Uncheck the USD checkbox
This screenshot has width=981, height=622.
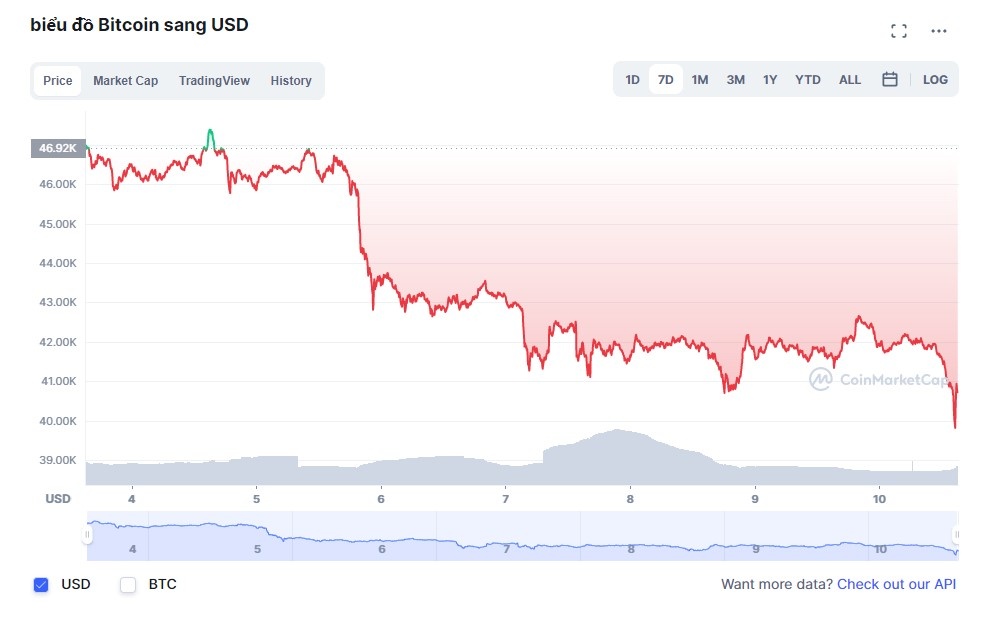point(41,585)
